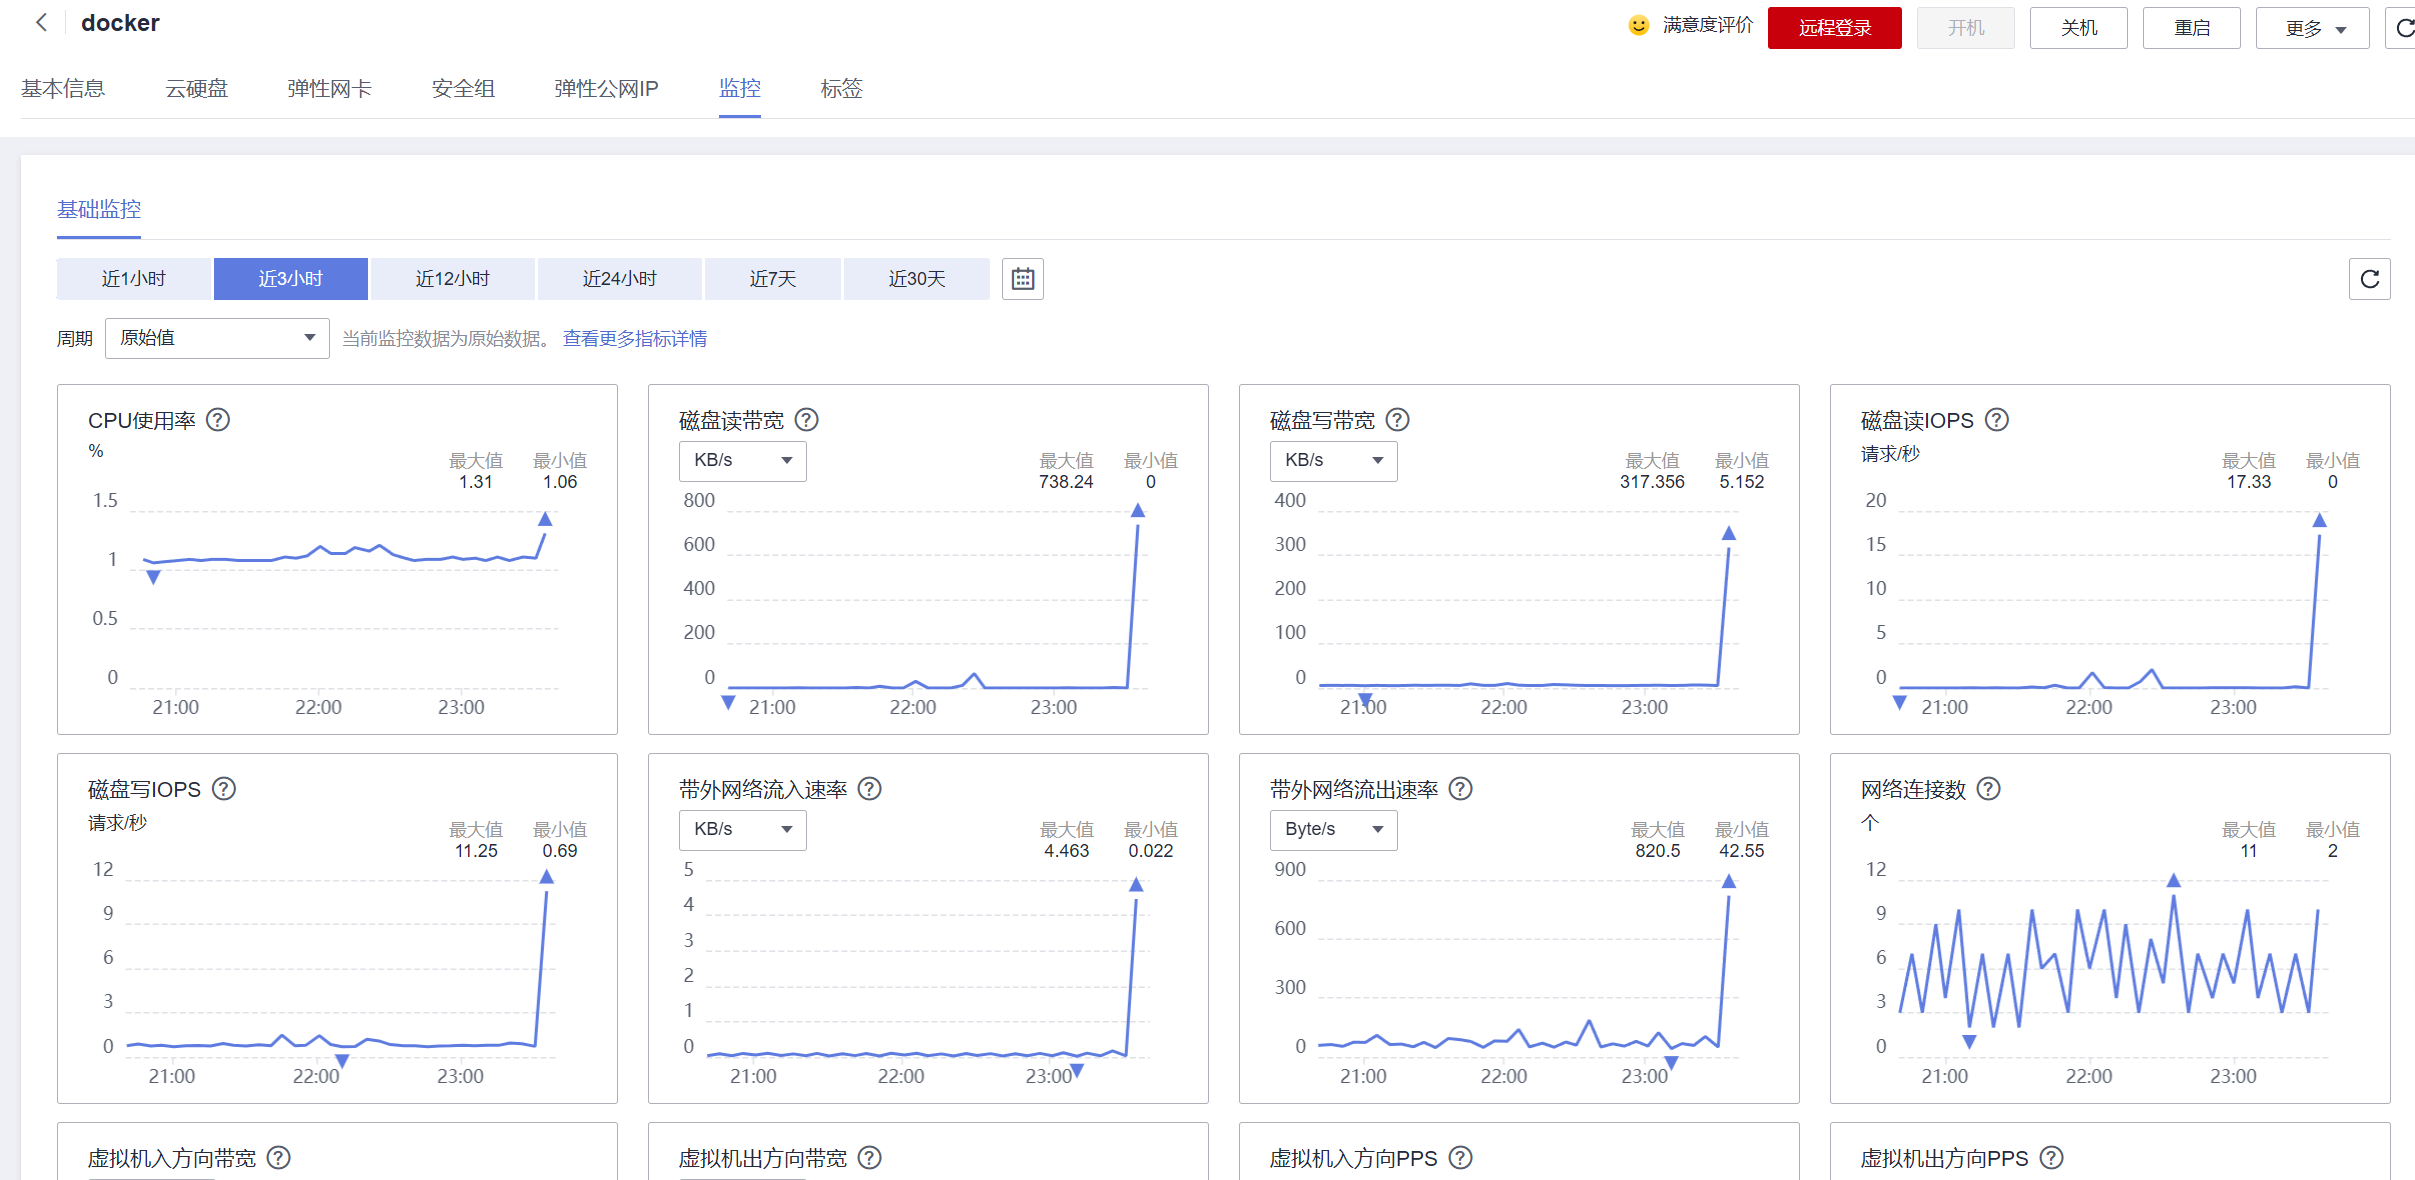2415x1180 pixels.
Task: Refresh the monitoring charts panel
Action: click(x=2369, y=279)
